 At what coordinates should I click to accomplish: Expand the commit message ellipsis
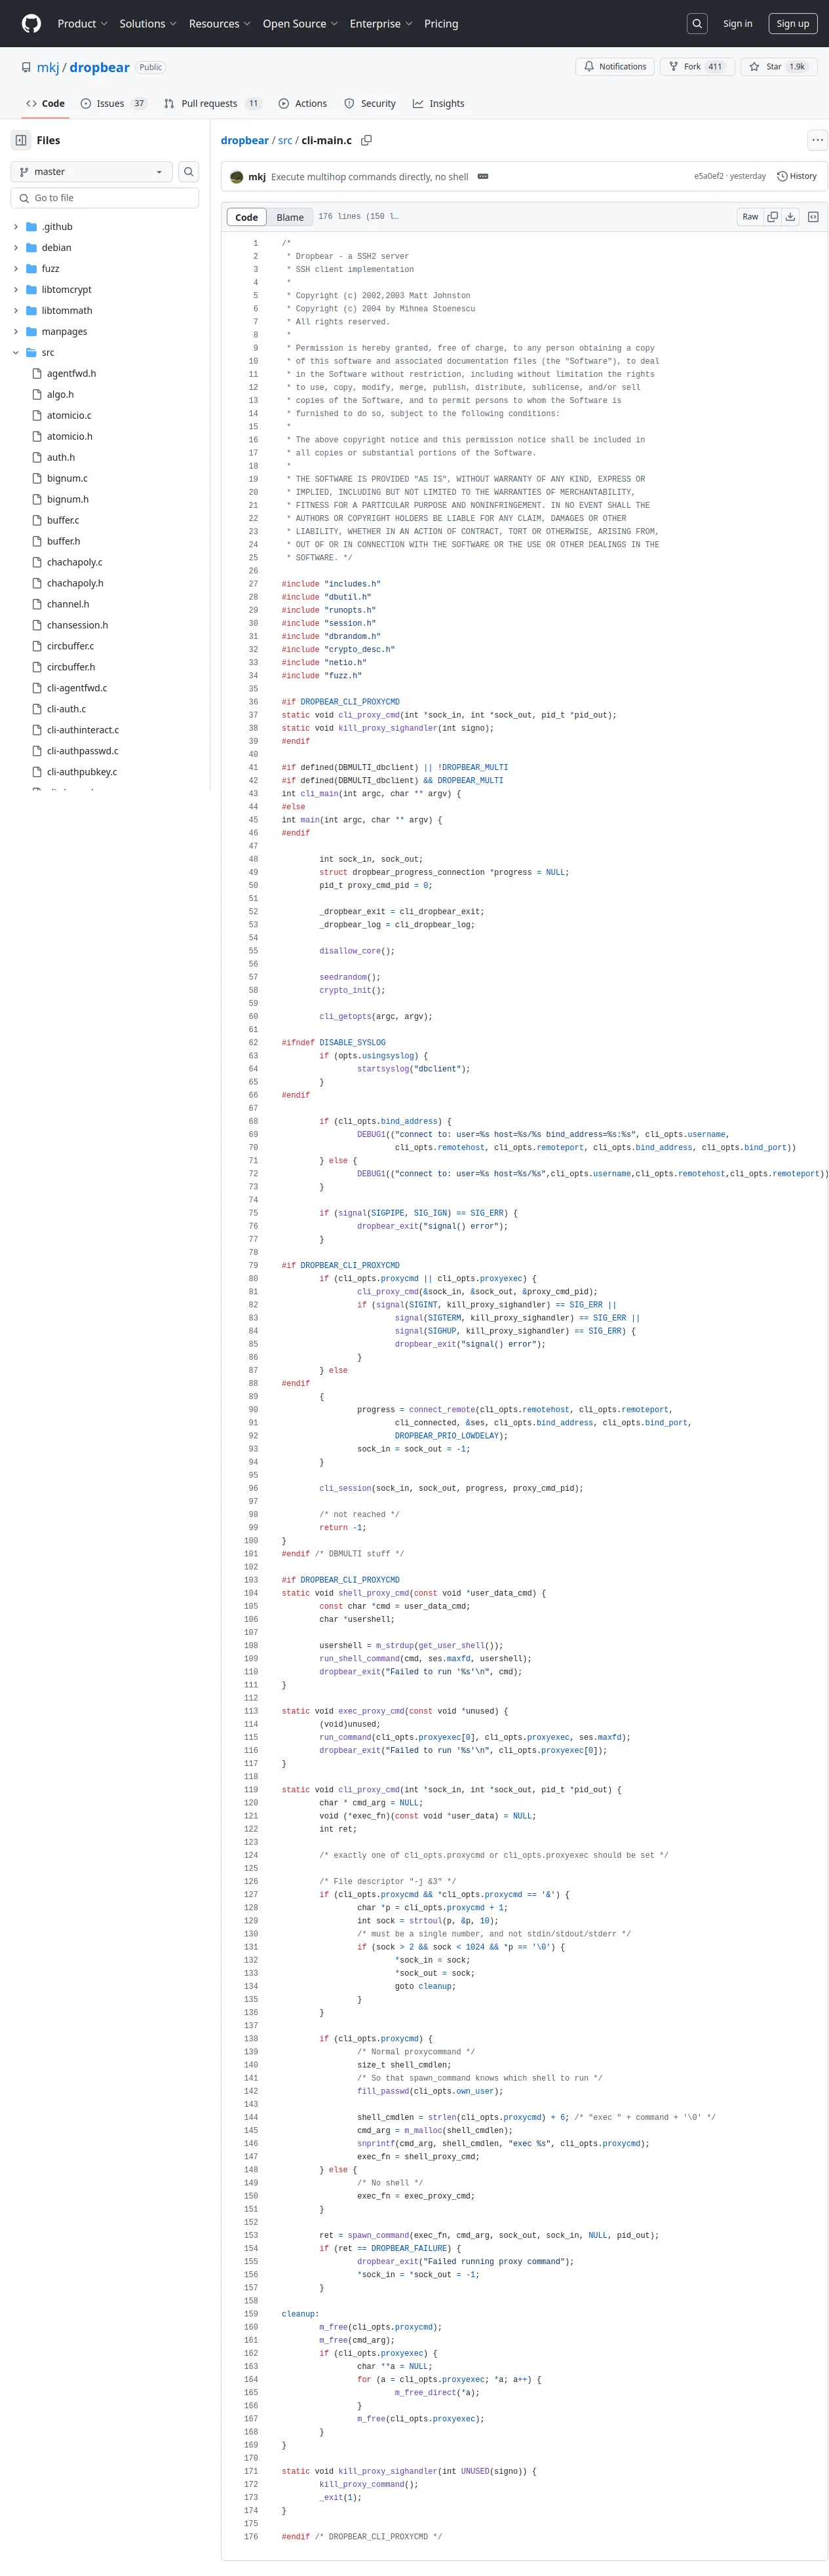[483, 177]
